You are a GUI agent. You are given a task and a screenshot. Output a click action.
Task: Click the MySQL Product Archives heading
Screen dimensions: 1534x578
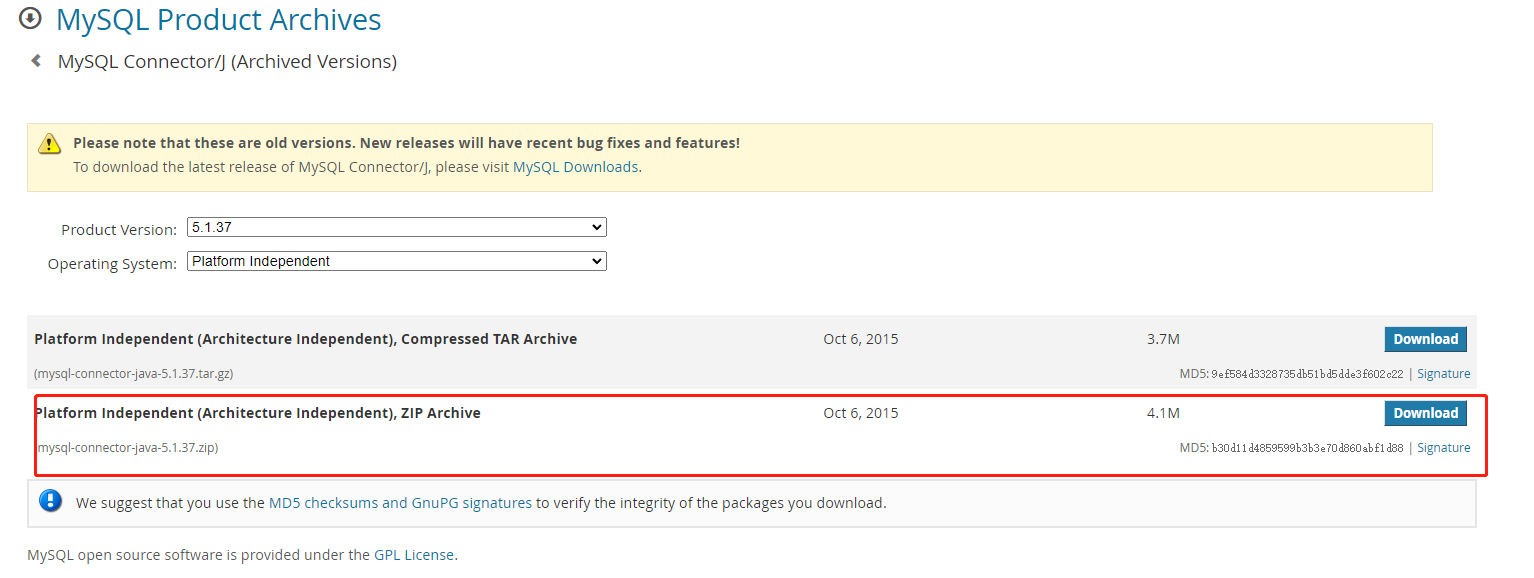click(x=219, y=19)
